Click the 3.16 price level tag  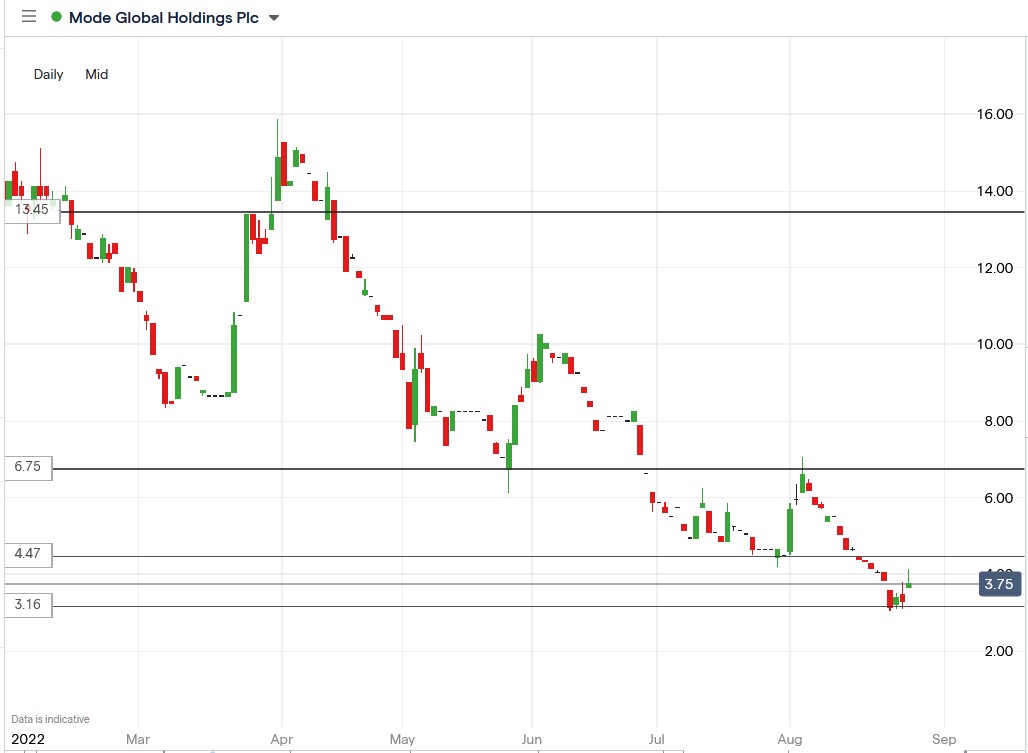pos(27,604)
